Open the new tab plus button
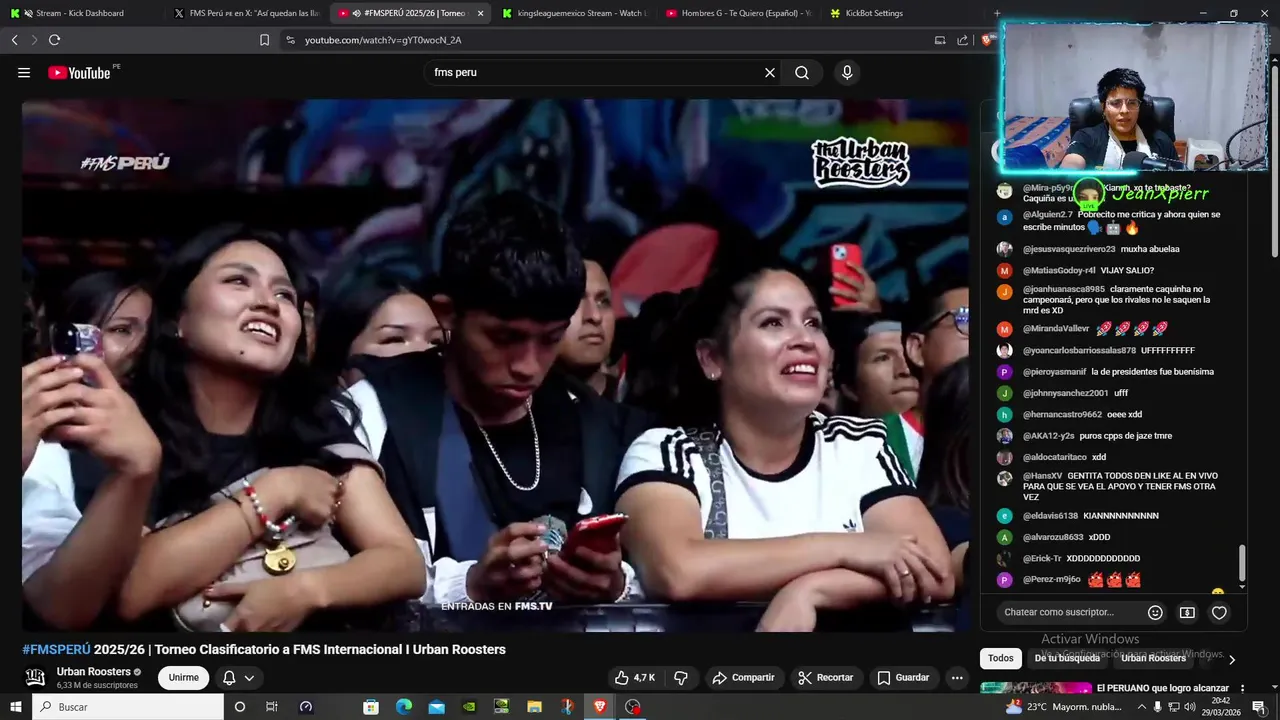Viewport: 1280px width, 720px height. (x=997, y=13)
